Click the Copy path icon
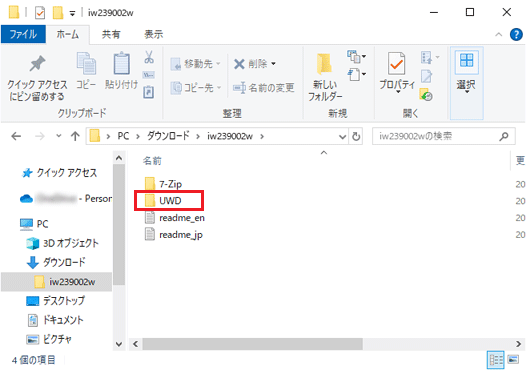 click(x=149, y=75)
